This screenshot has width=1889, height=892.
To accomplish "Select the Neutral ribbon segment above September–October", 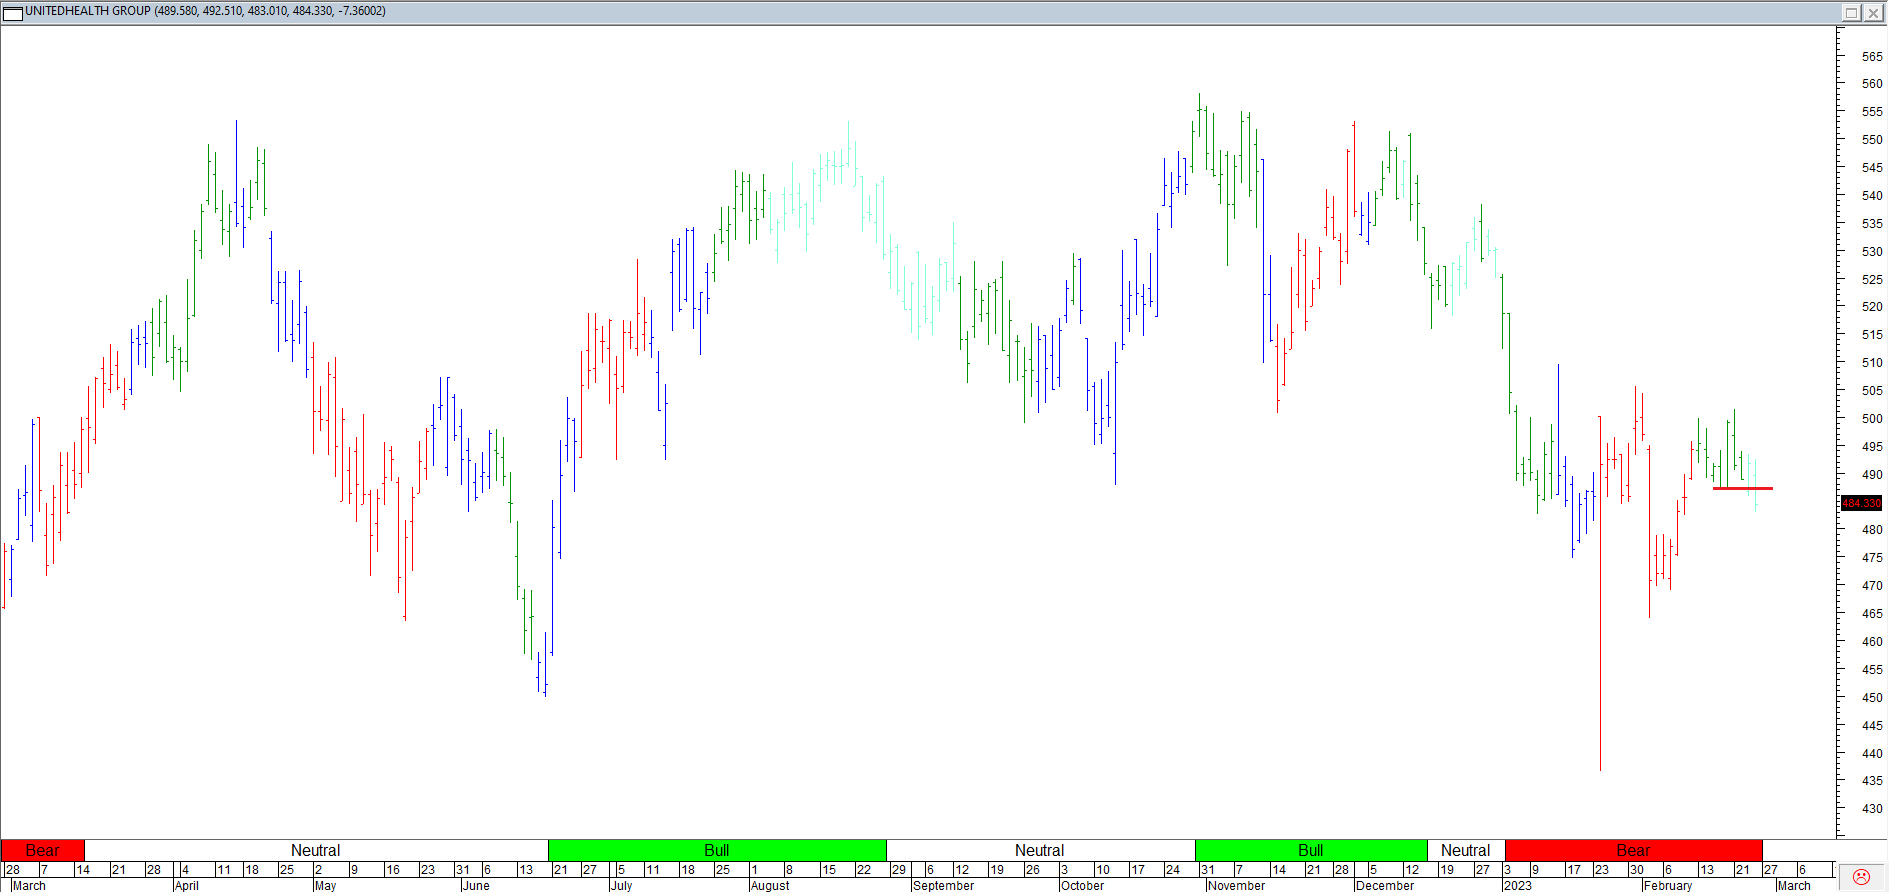I will [x=1040, y=850].
